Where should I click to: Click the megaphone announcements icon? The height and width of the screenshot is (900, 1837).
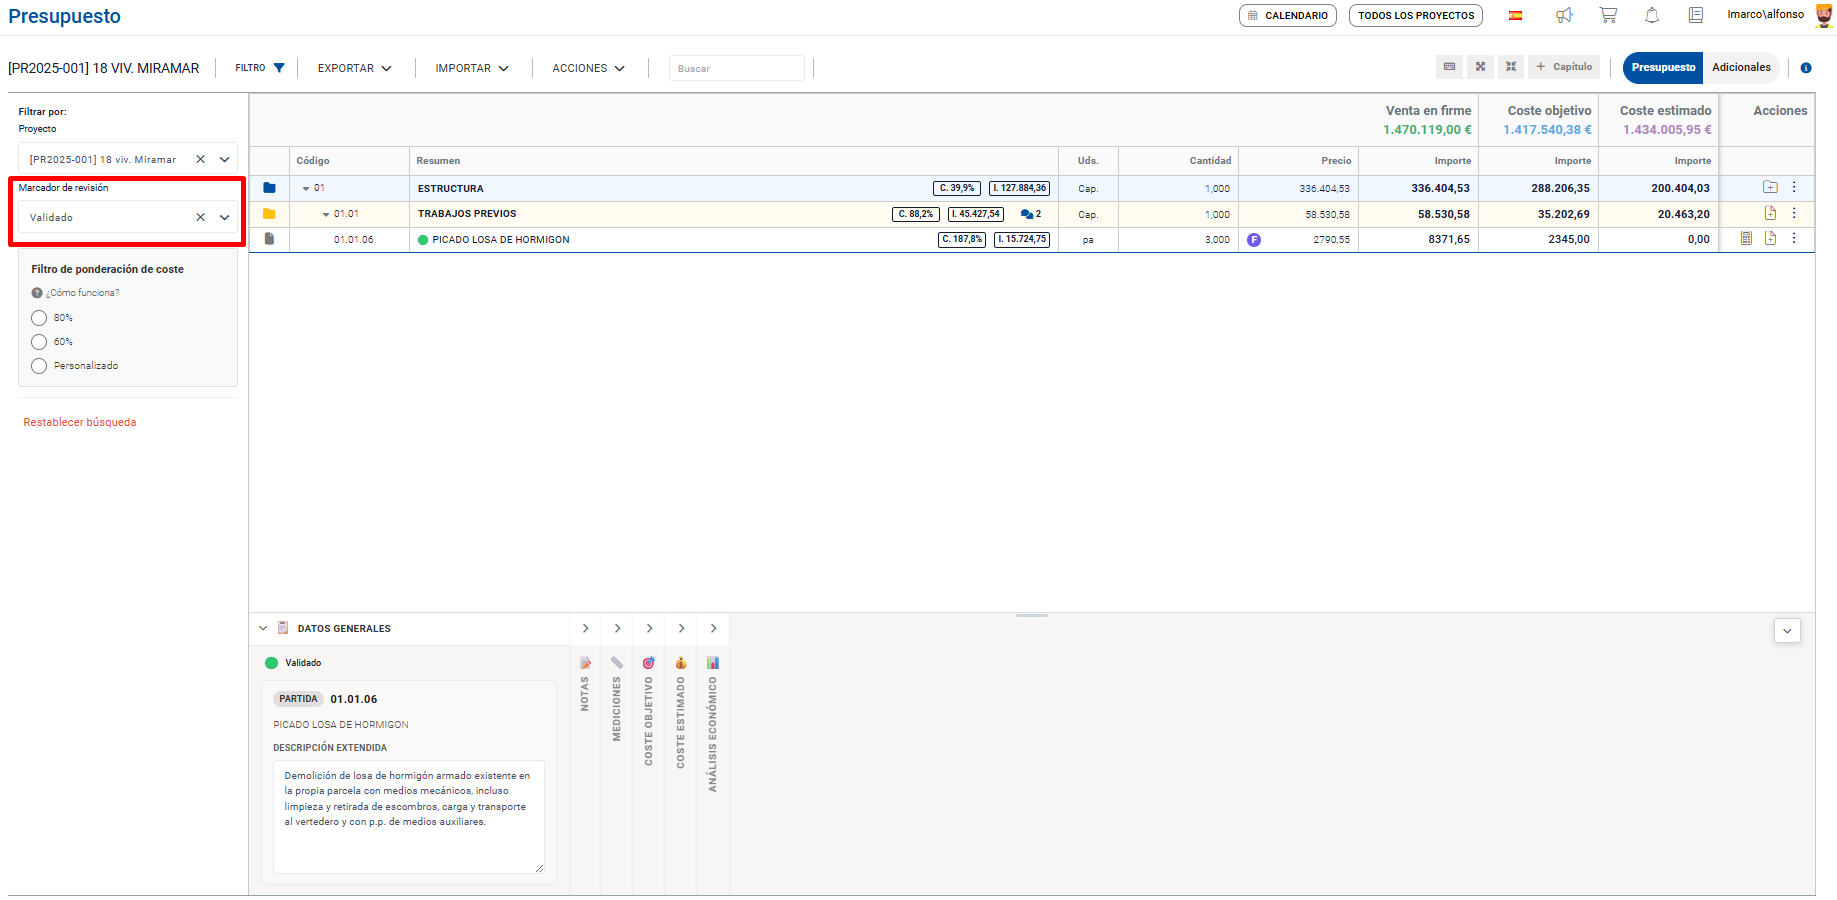[1564, 15]
